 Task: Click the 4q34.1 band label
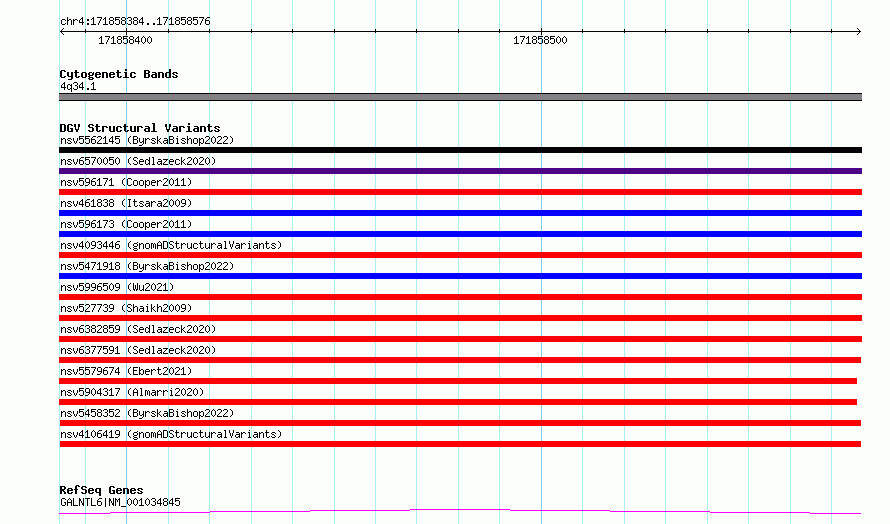78,86
